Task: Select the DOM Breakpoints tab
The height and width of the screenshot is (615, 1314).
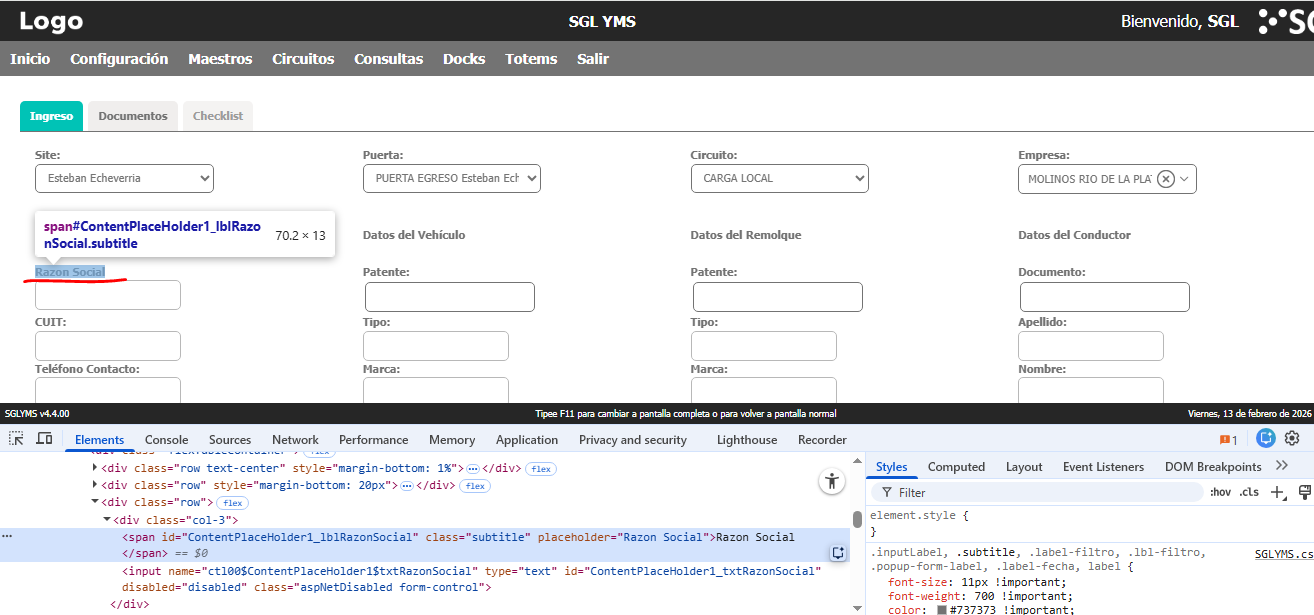Action: 1213,467
